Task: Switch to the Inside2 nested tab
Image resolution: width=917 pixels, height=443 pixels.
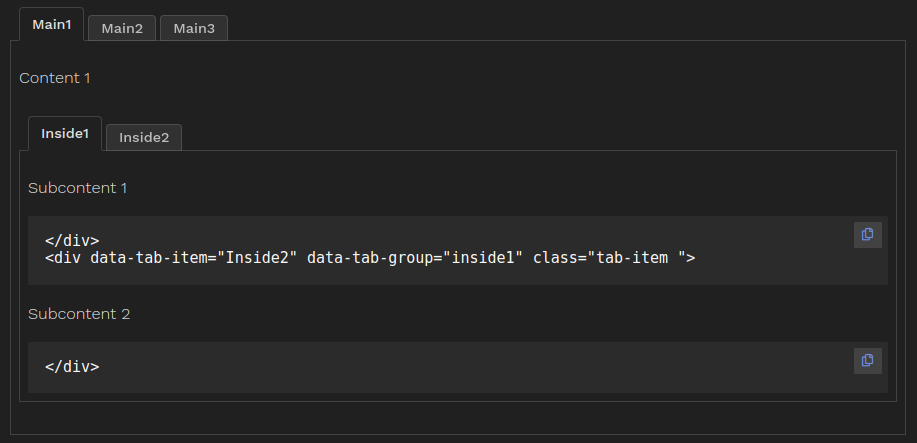Action: pyautogui.click(x=144, y=138)
